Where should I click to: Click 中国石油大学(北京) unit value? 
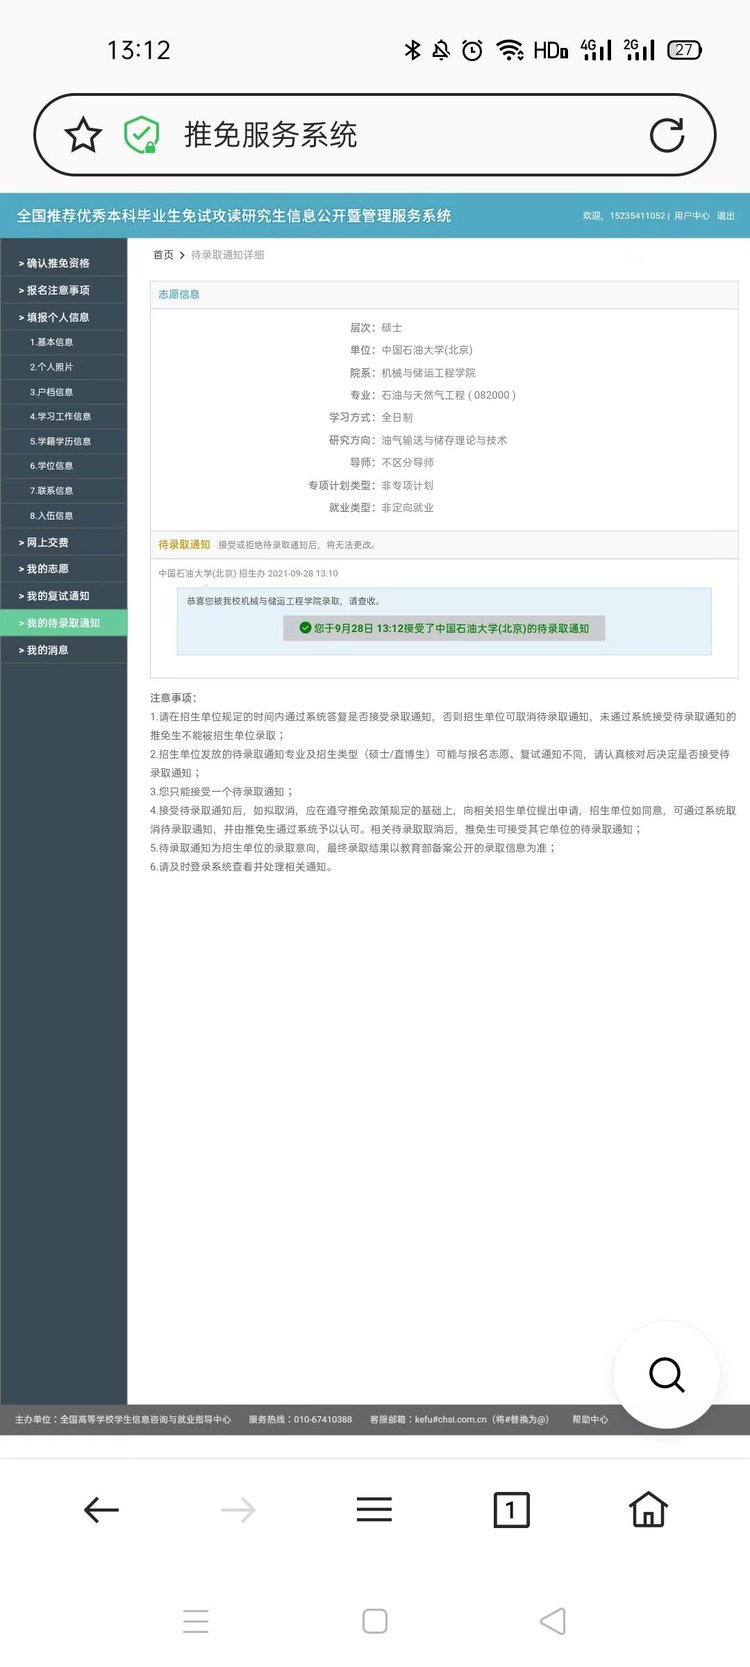(x=427, y=350)
